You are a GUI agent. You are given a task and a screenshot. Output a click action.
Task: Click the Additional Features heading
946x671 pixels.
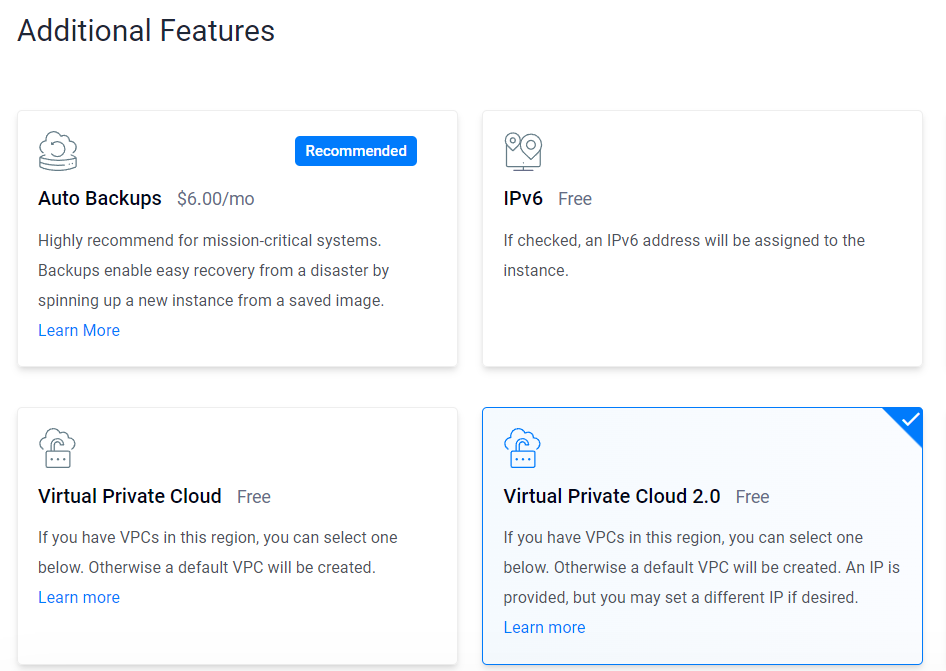(146, 31)
